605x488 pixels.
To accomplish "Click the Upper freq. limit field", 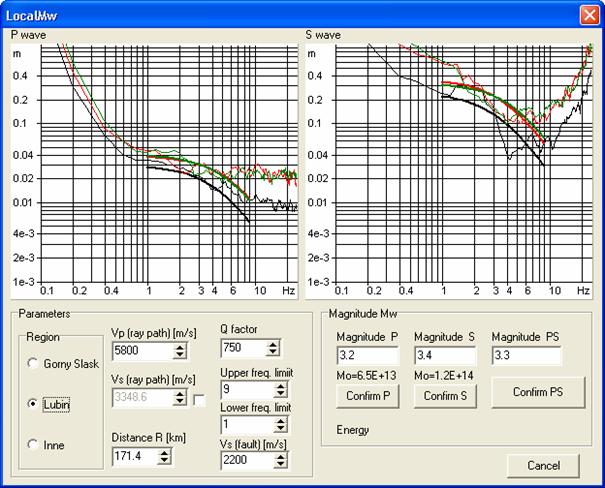I will tap(247, 390).
